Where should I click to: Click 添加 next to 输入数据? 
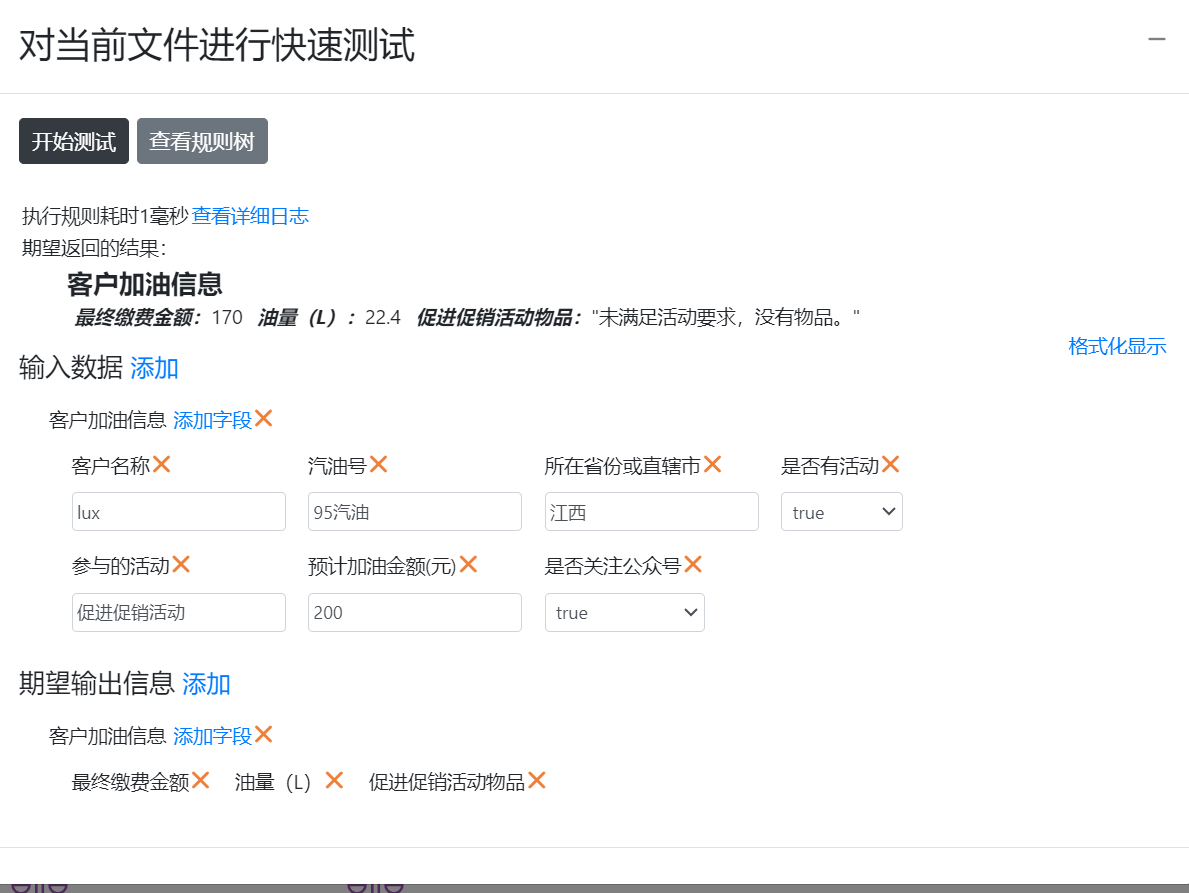154,368
